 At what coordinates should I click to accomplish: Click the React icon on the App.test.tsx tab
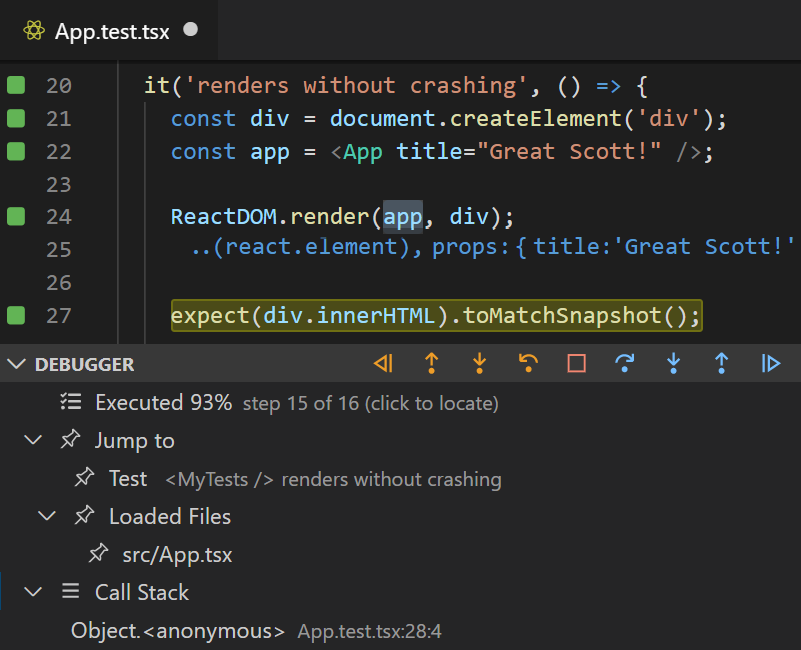[34, 31]
